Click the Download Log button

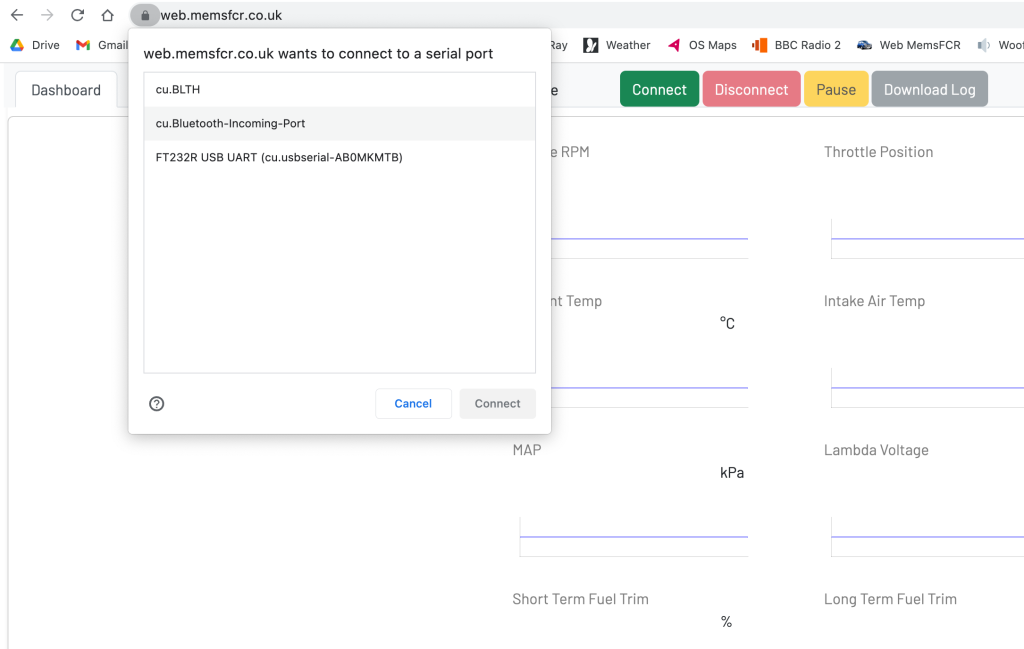point(929,89)
